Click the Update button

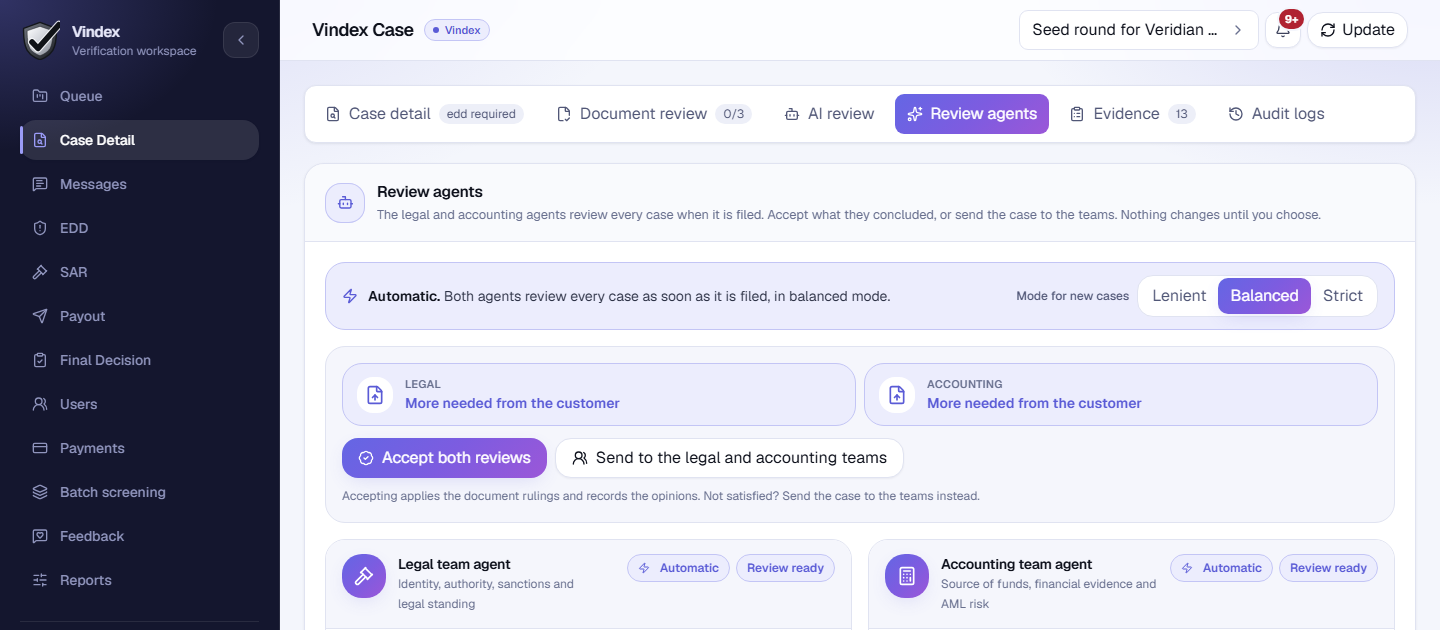point(1357,30)
